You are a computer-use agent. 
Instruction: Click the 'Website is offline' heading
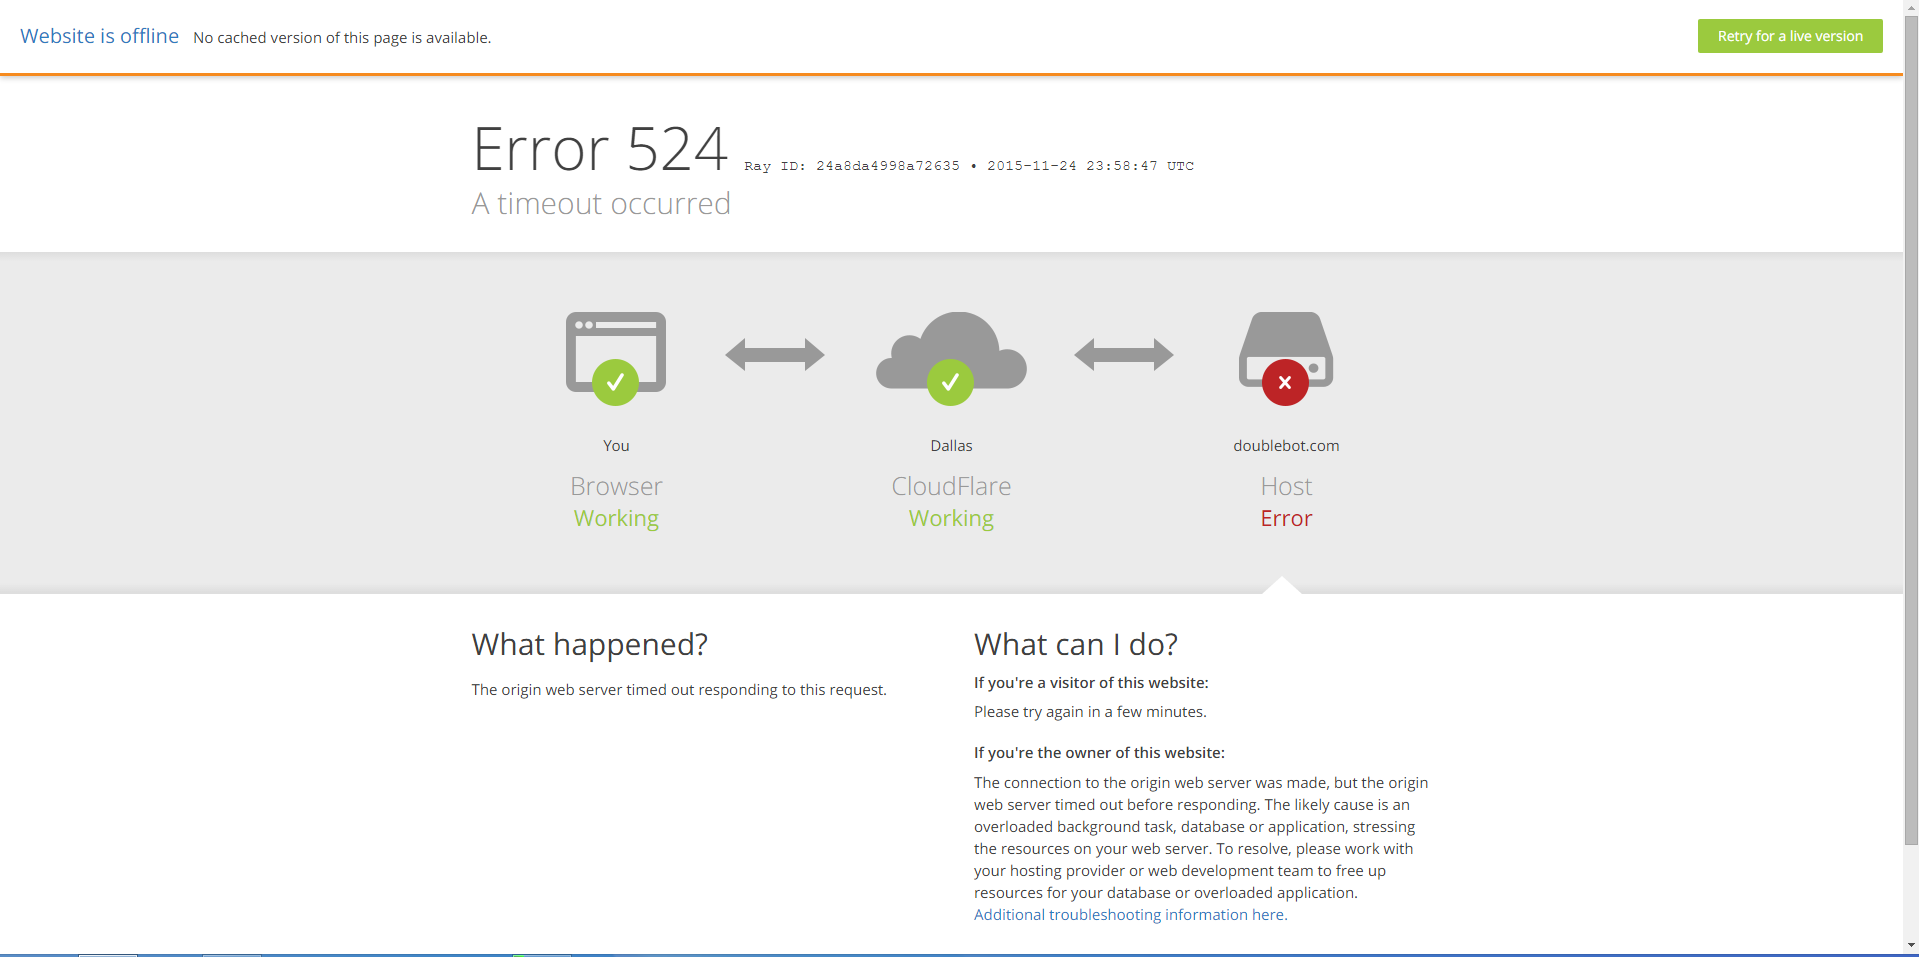[x=99, y=36]
